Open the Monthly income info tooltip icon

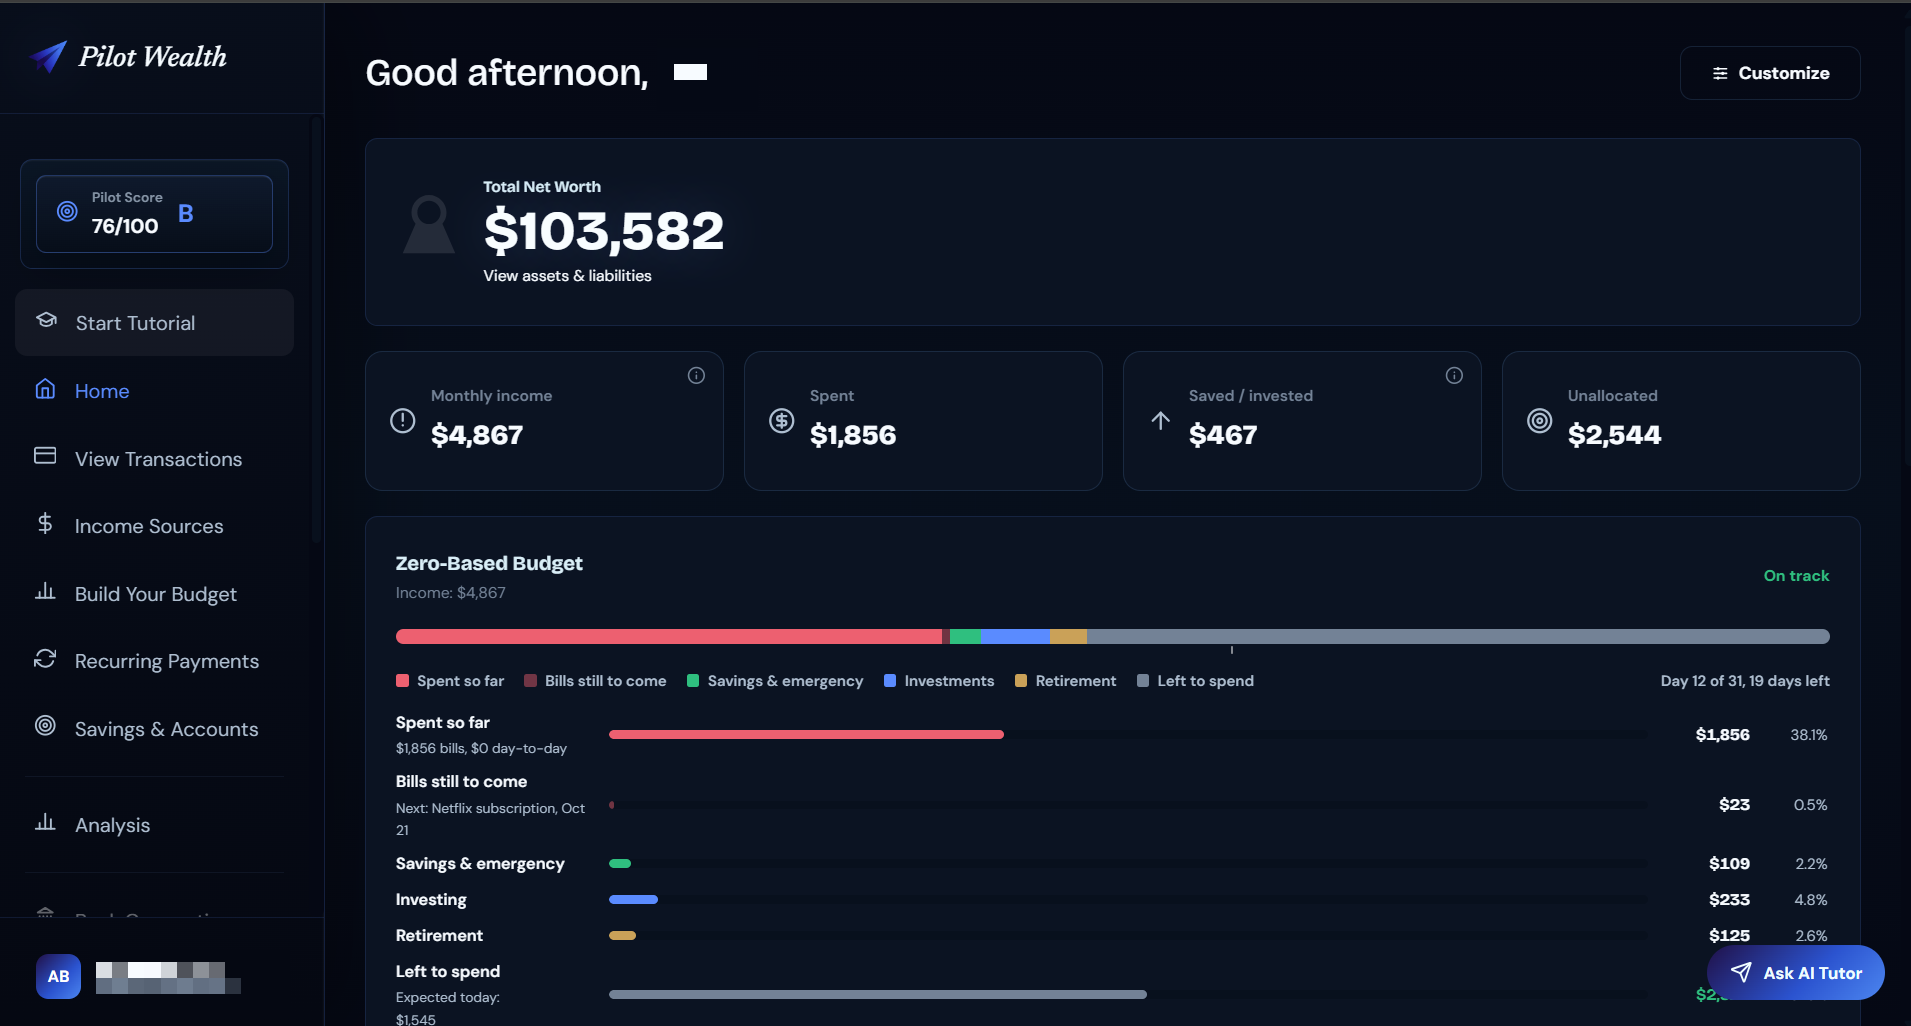696,375
